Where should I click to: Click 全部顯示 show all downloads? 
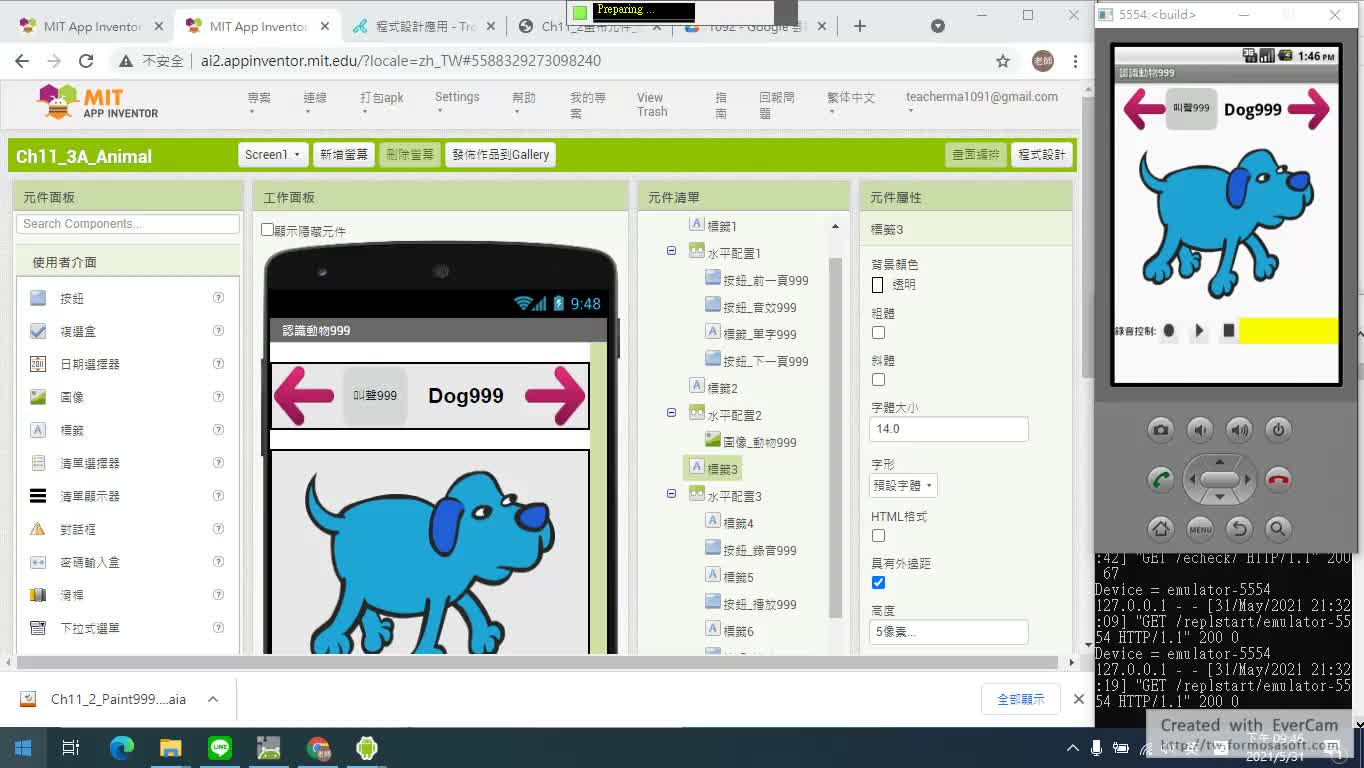(1021, 699)
